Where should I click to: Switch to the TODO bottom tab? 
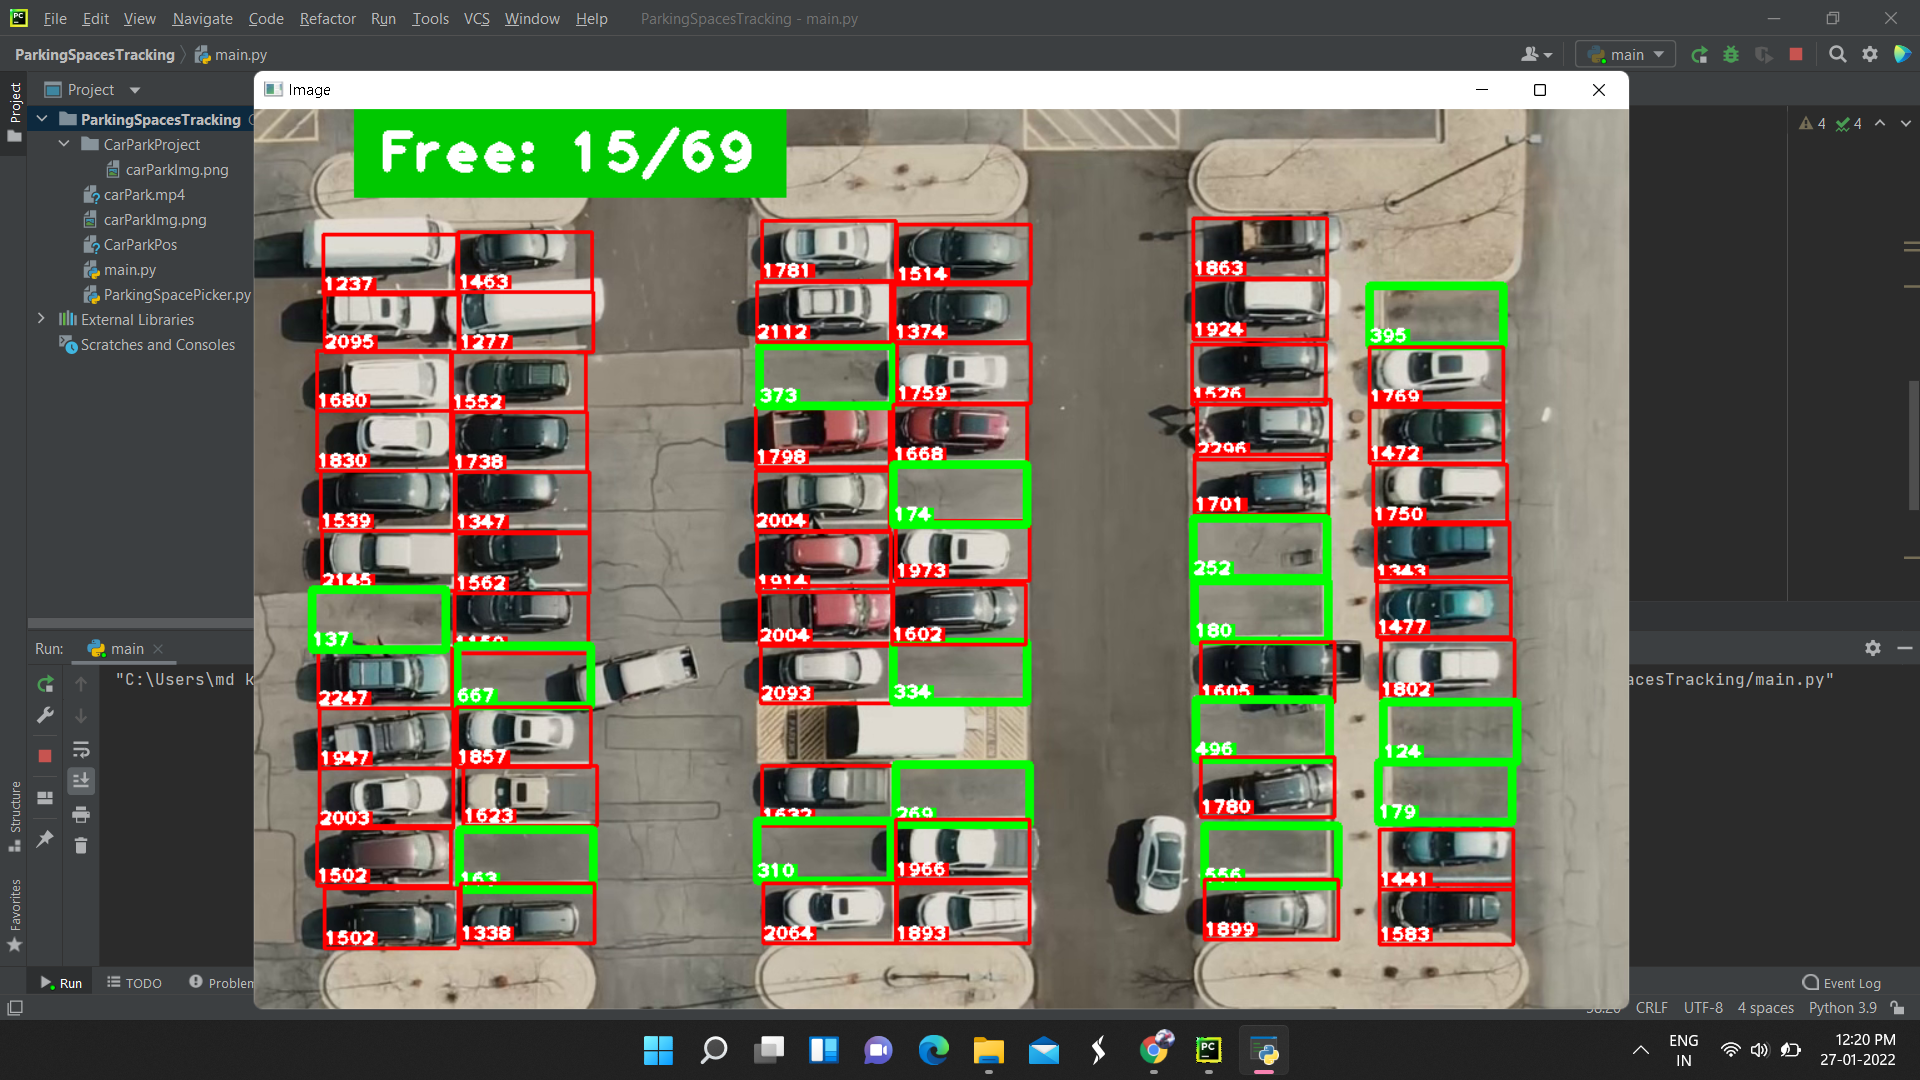(x=134, y=983)
